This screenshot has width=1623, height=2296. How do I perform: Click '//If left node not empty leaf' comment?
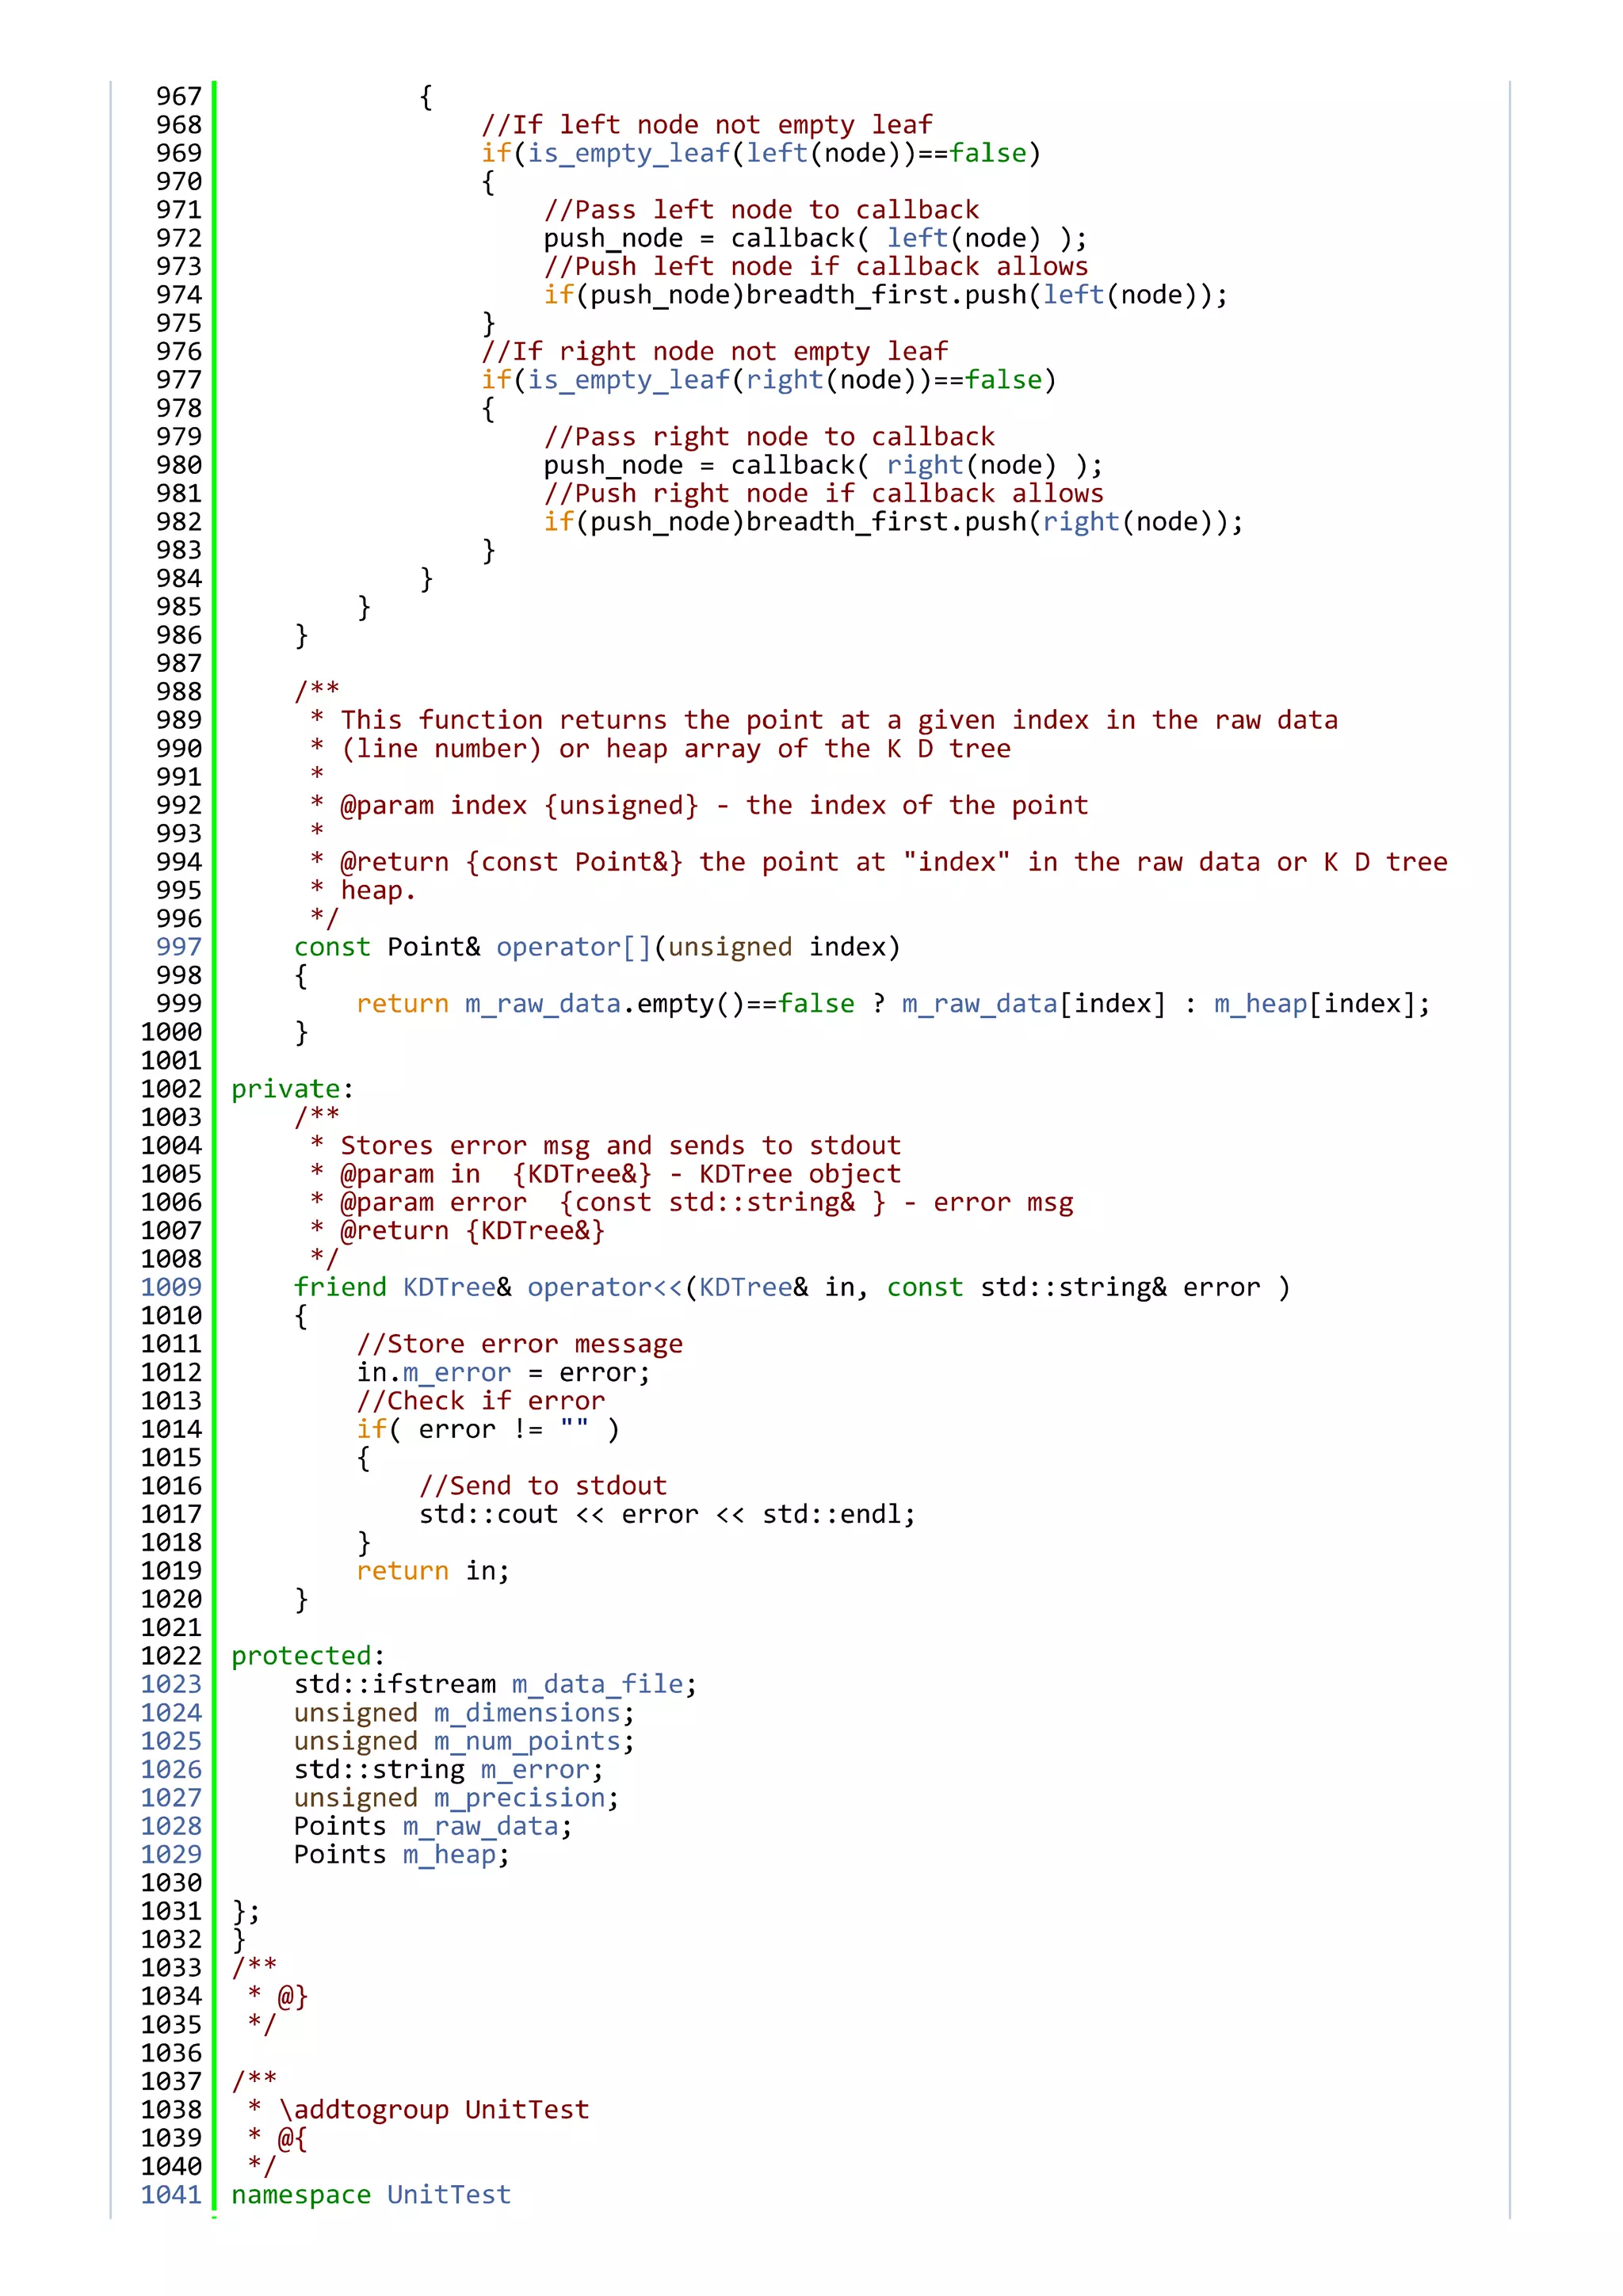(x=706, y=125)
